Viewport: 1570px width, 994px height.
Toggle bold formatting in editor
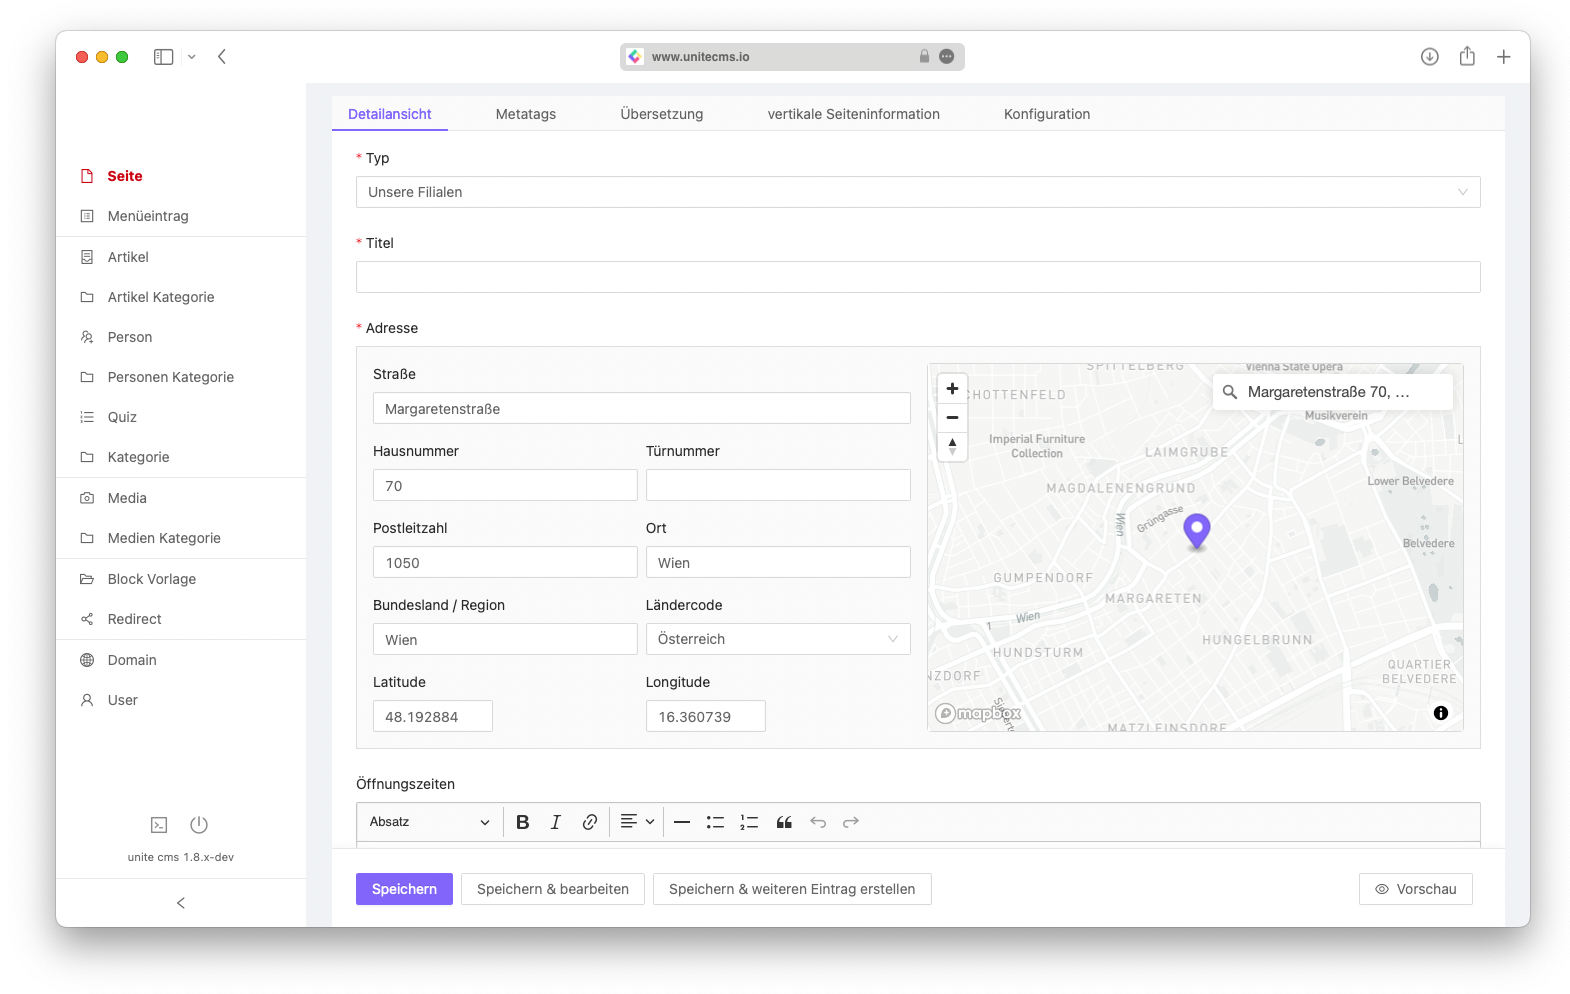click(x=522, y=822)
